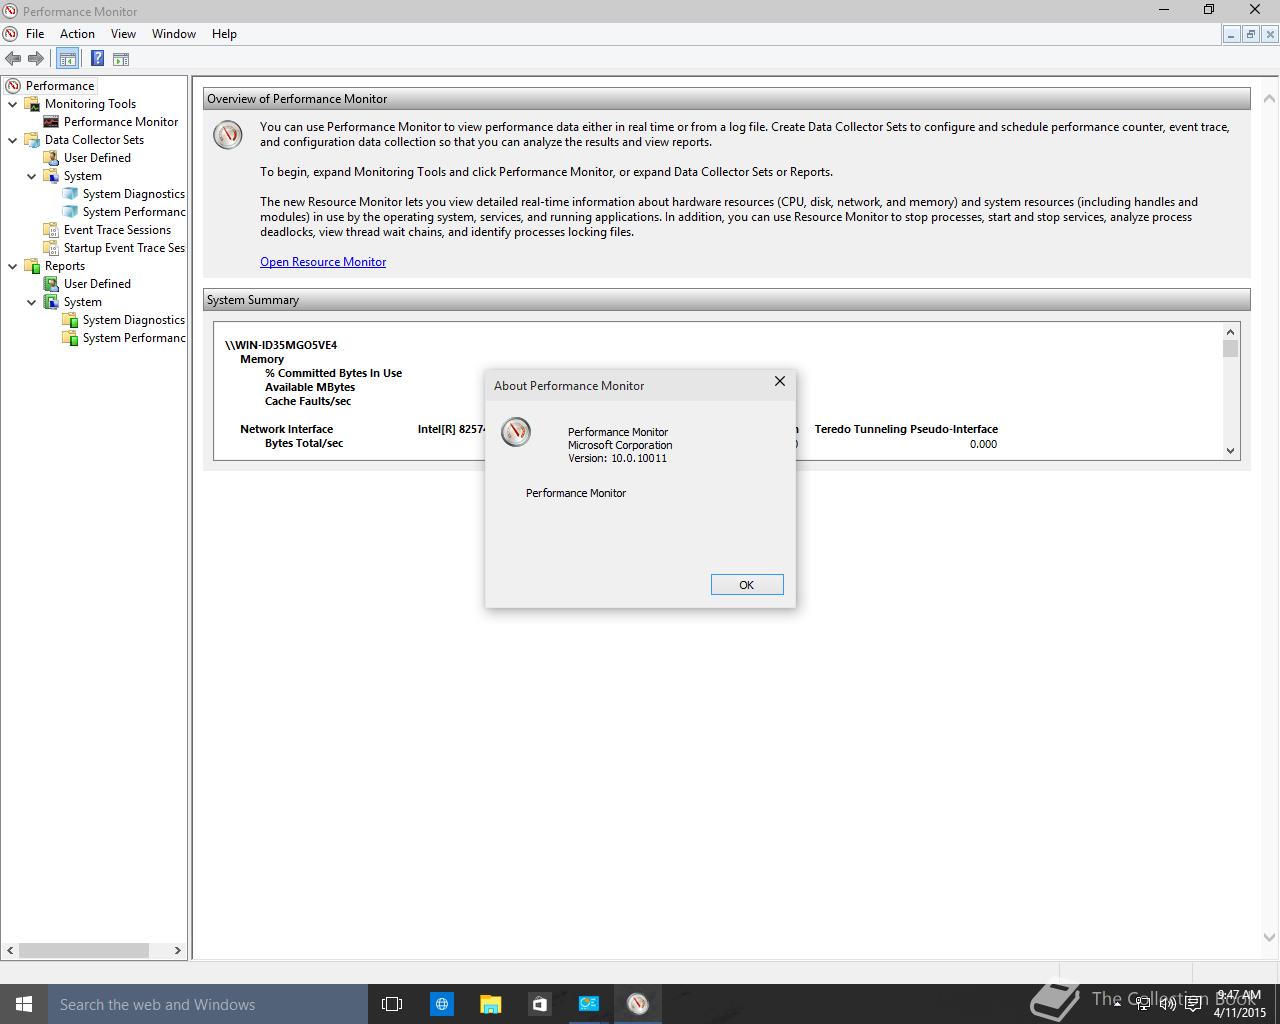Click the Open Resource Monitor link

[323, 262]
